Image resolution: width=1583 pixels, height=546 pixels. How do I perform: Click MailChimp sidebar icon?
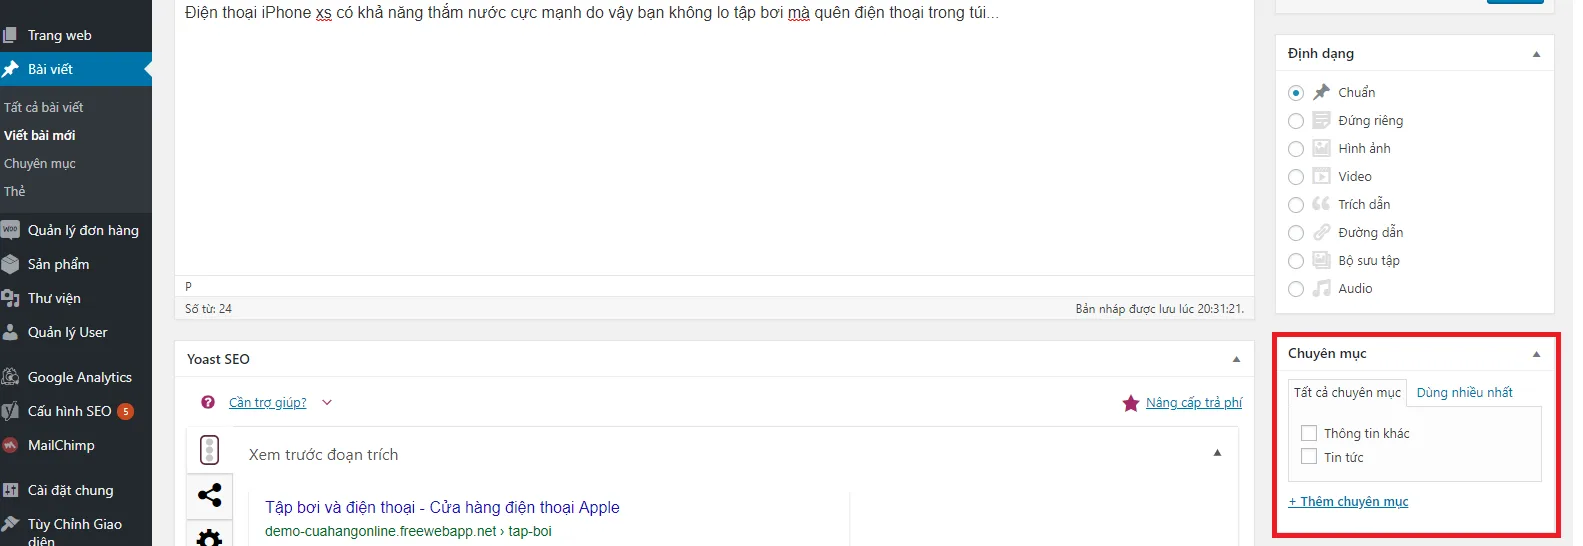[10, 445]
